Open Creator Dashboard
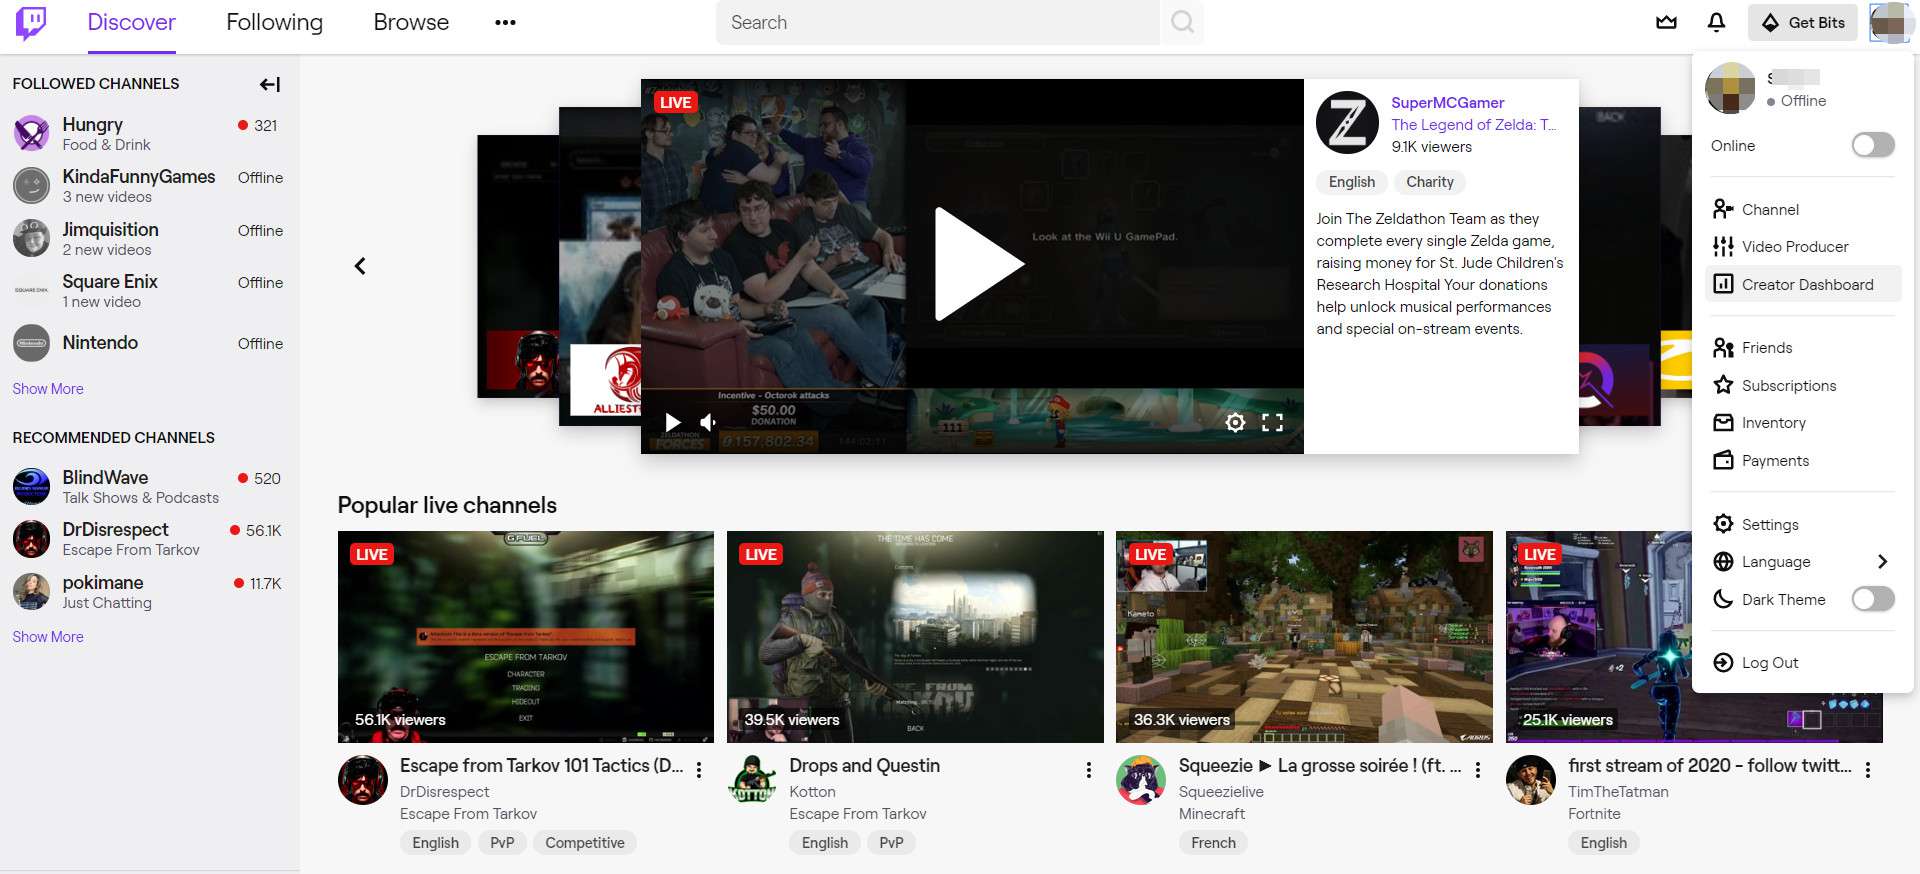This screenshot has width=1920, height=874. pos(1804,284)
